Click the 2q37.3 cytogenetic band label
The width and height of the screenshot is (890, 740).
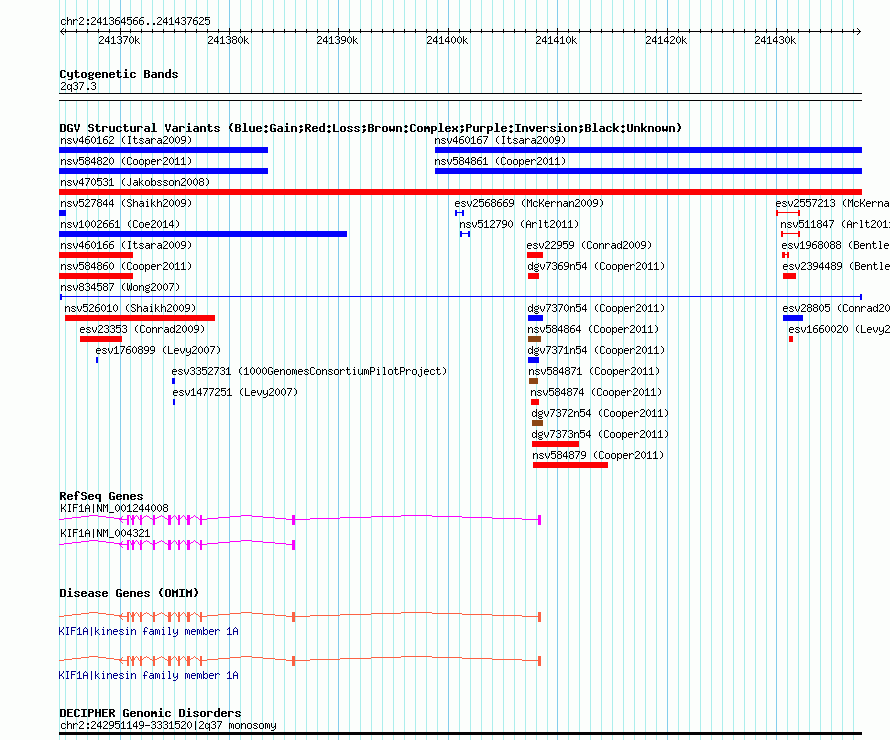point(78,87)
